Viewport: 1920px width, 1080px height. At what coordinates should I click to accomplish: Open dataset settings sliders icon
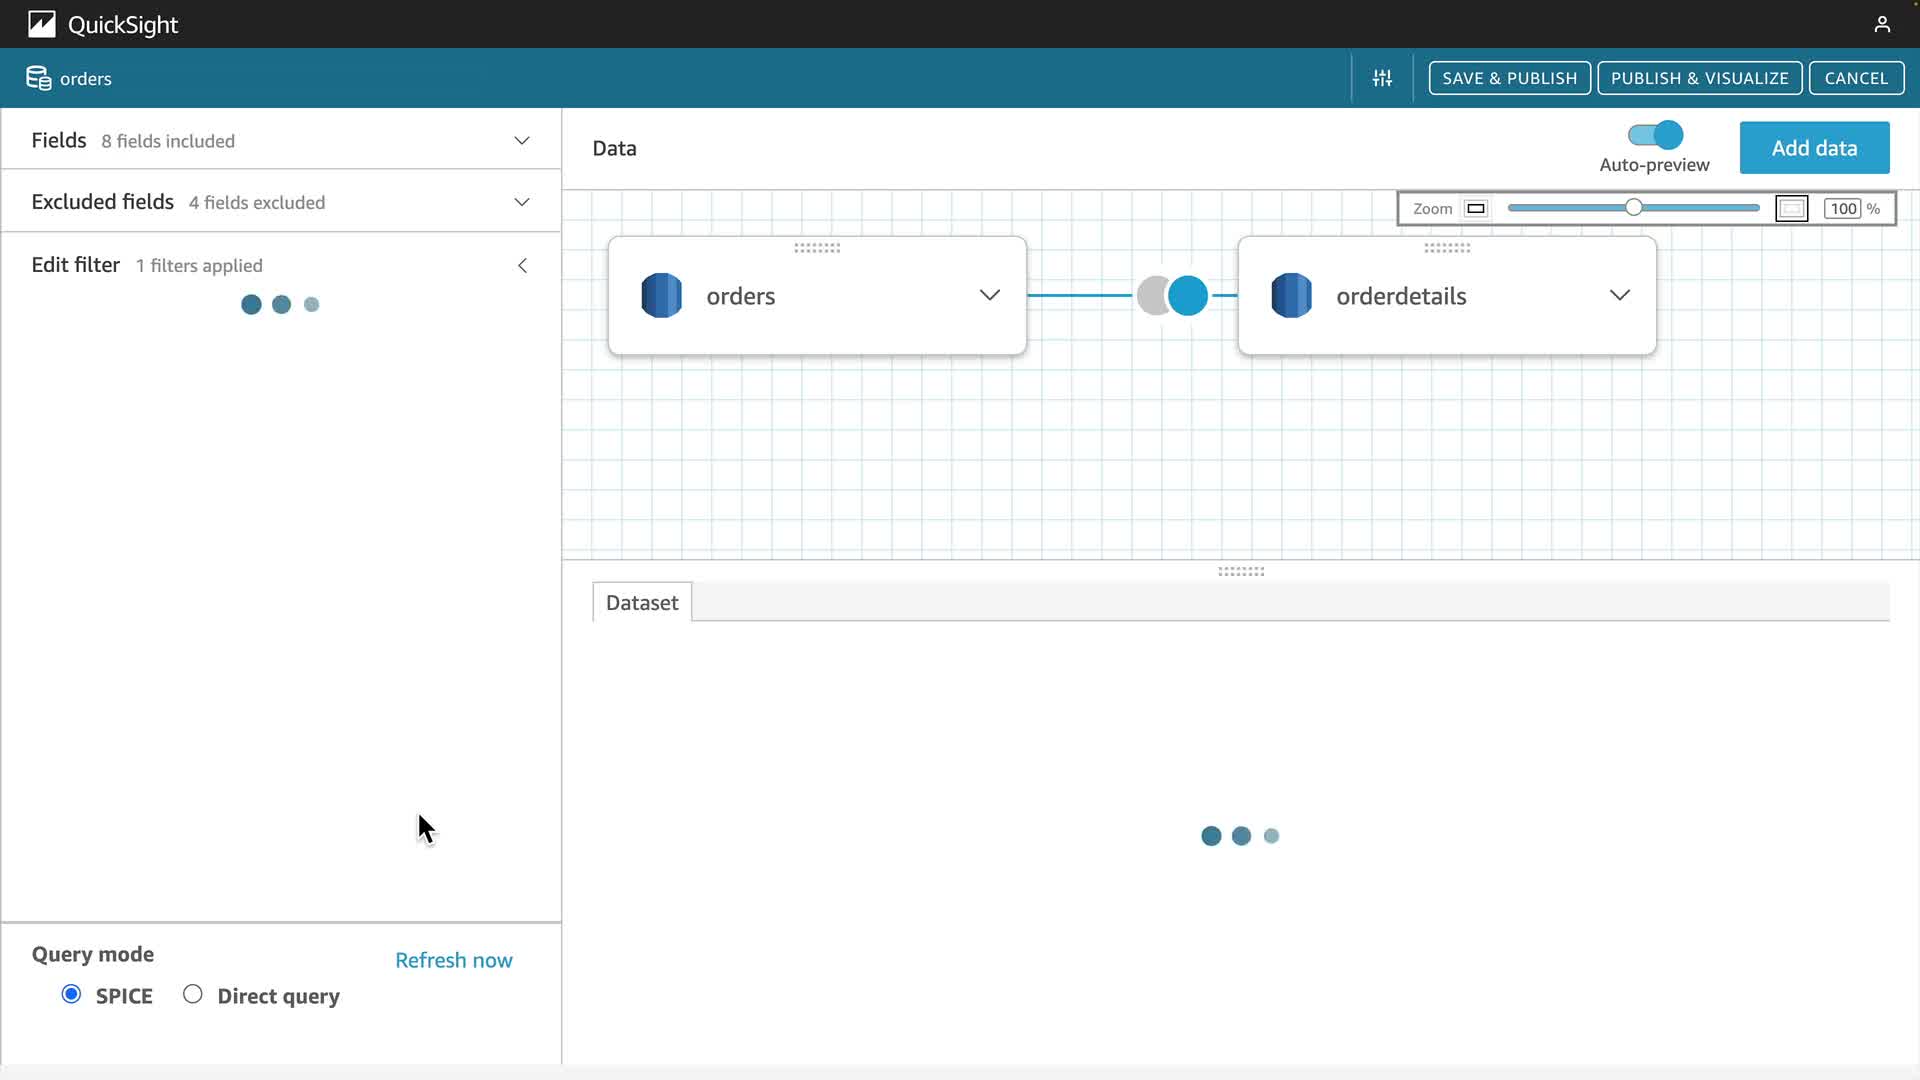[x=1382, y=78]
